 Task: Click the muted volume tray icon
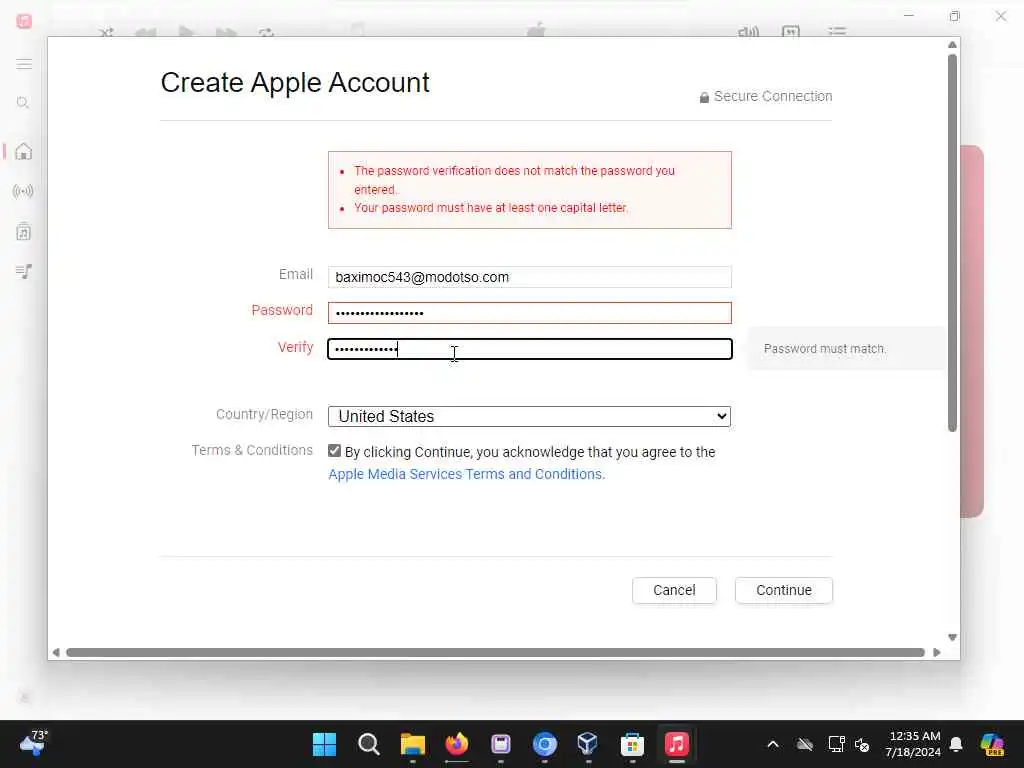pos(862,744)
